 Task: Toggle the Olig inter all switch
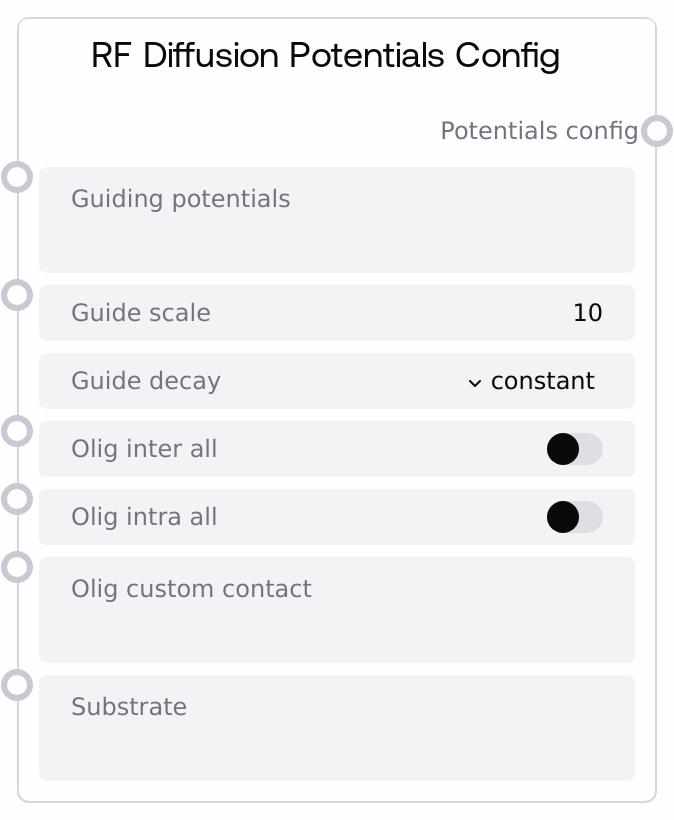coord(574,449)
